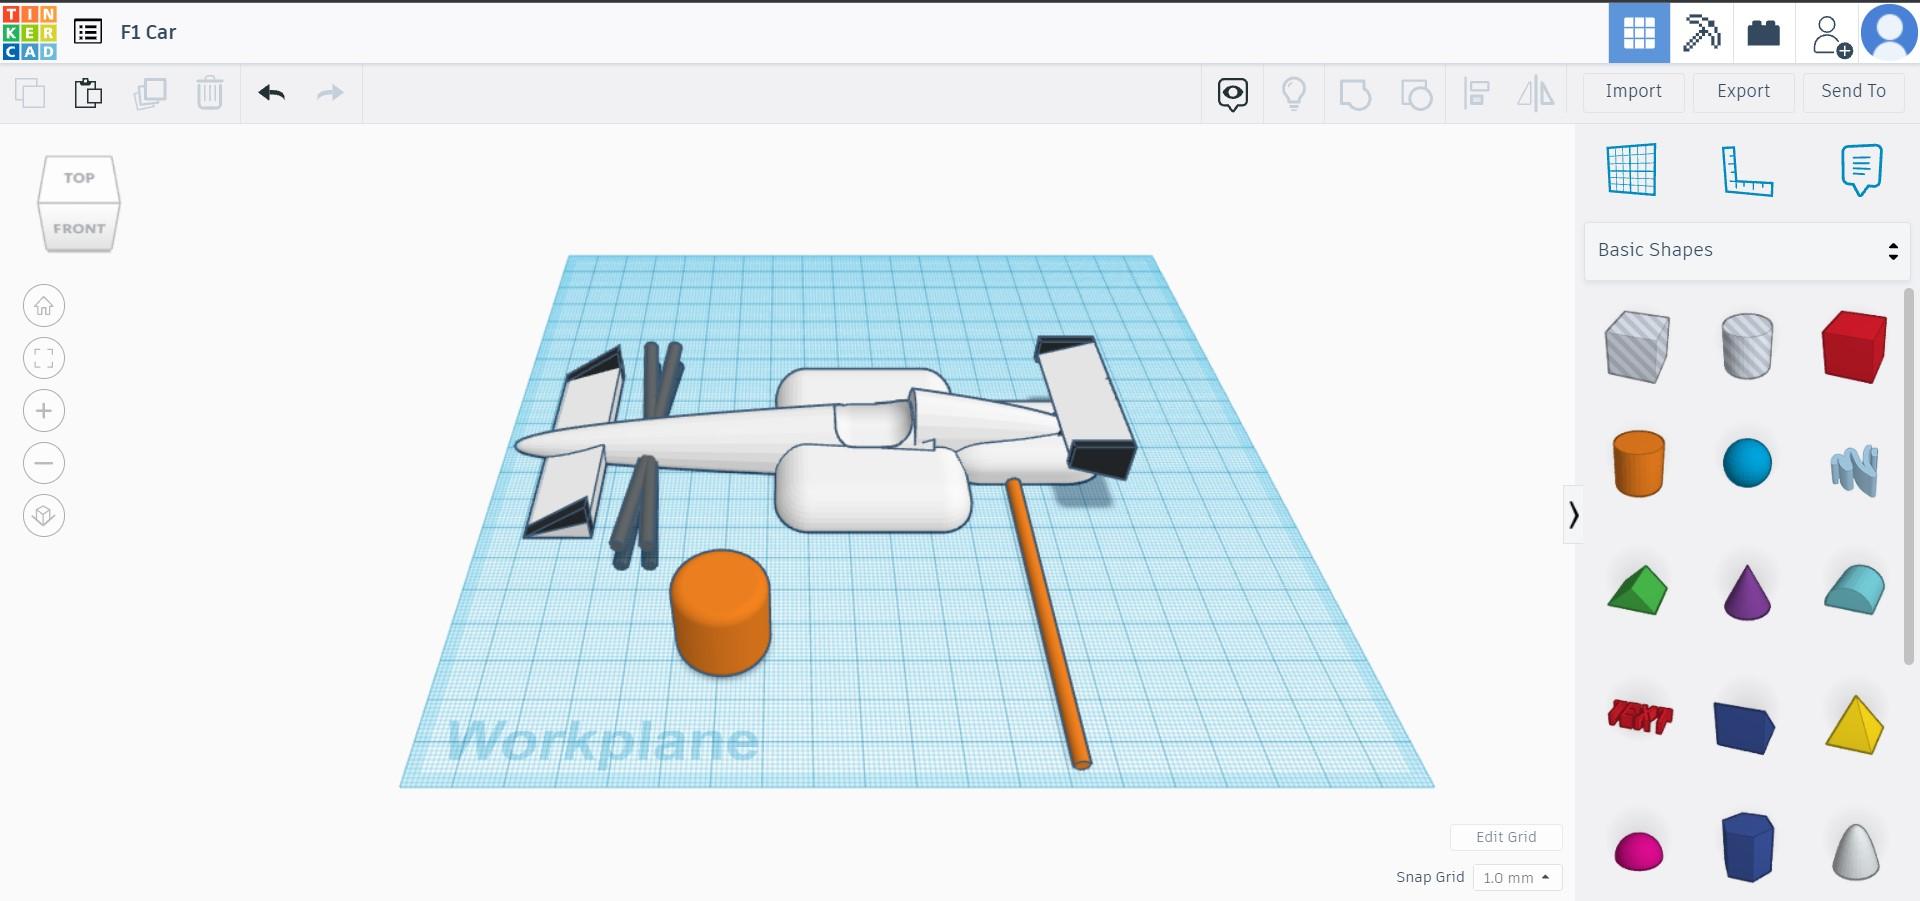Pick the blue Sphere shape
The height and width of the screenshot is (901, 1920).
(x=1747, y=463)
